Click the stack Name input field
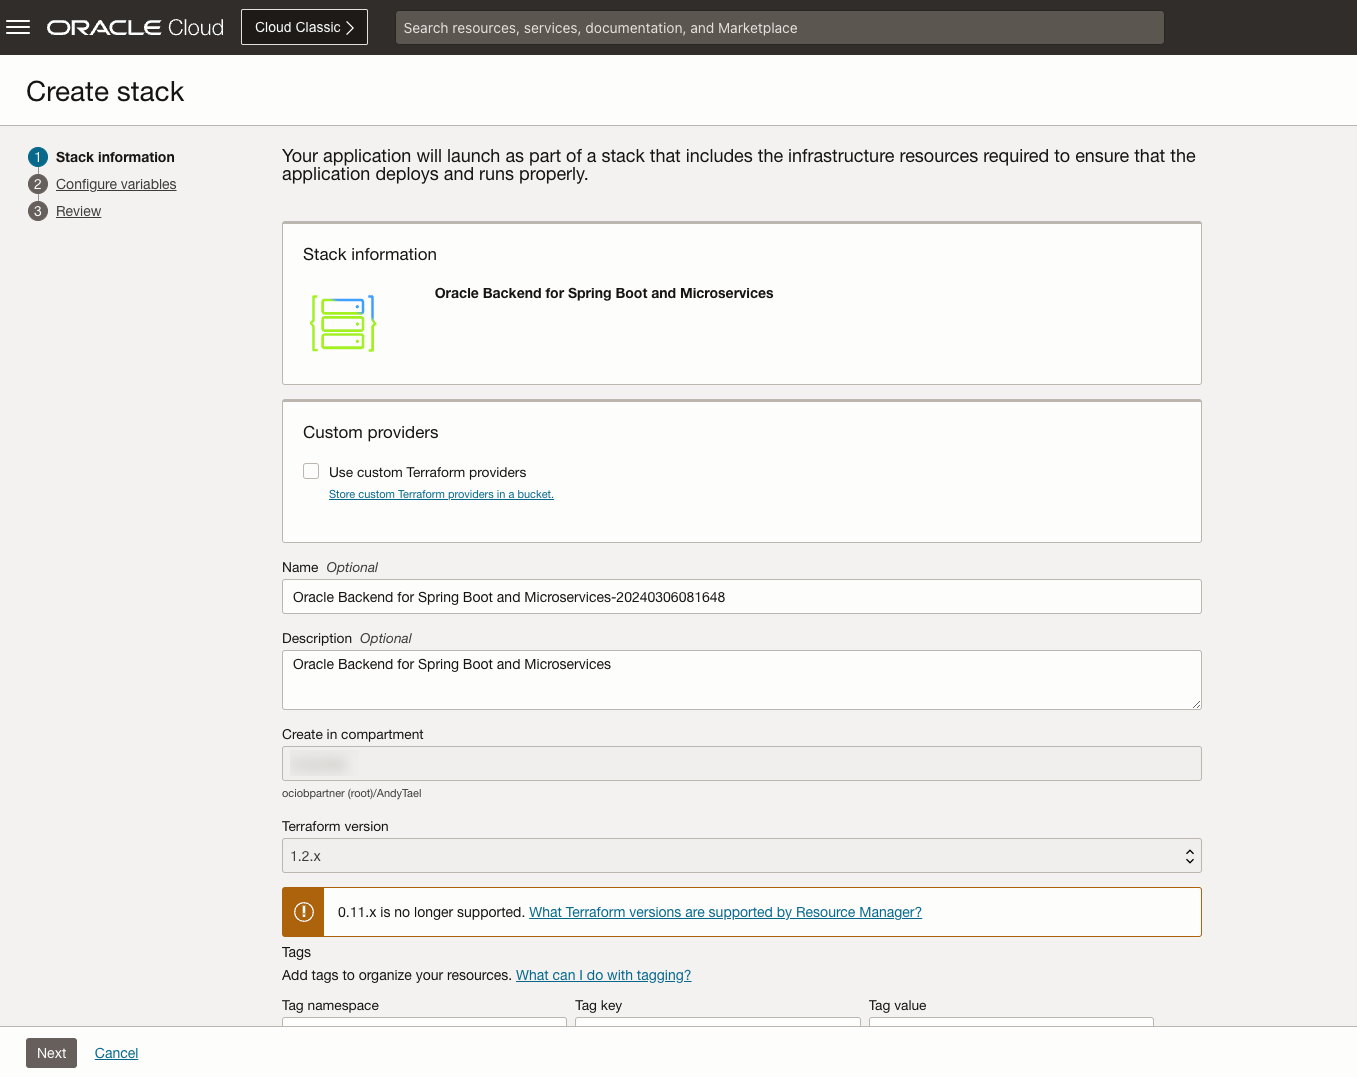The height and width of the screenshot is (1077, 1357). (741, 597)
